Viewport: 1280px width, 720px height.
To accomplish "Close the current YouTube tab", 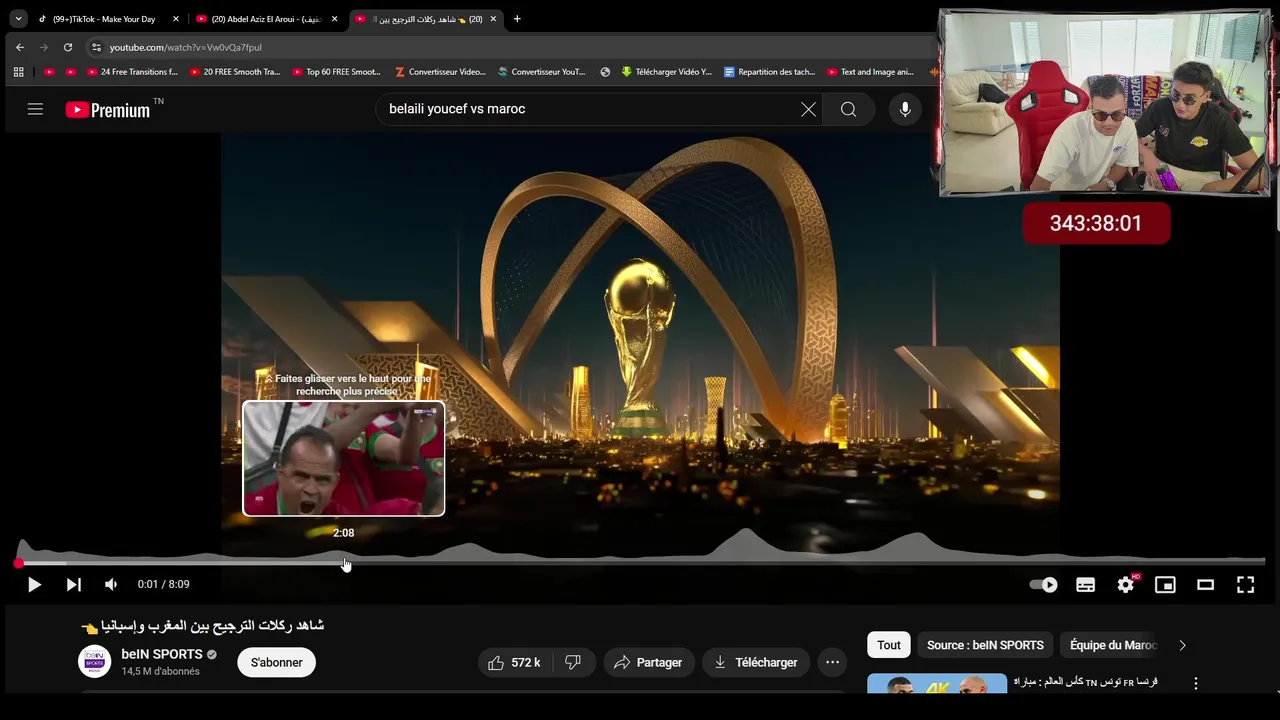I will pos(493,19).
